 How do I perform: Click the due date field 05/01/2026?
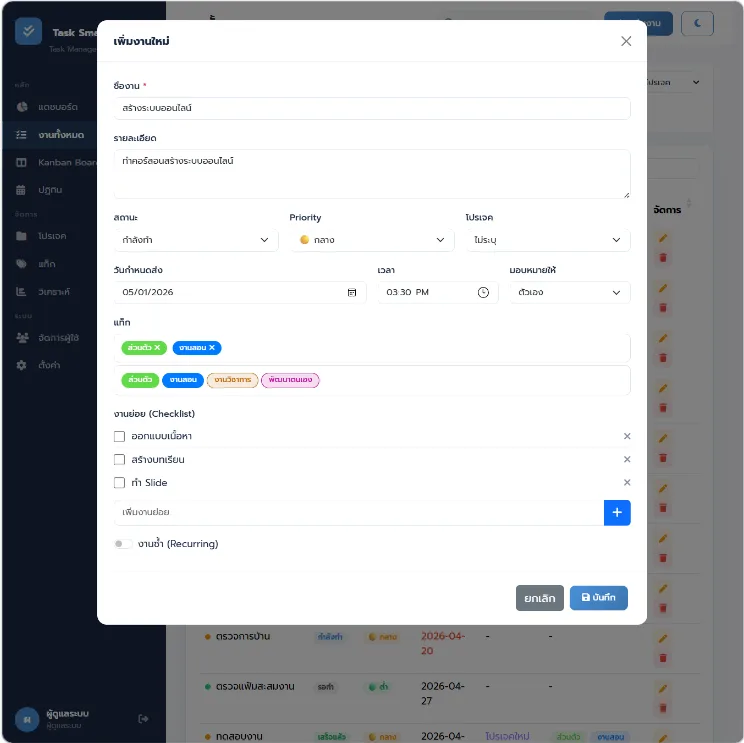click(x=240, y=292)
